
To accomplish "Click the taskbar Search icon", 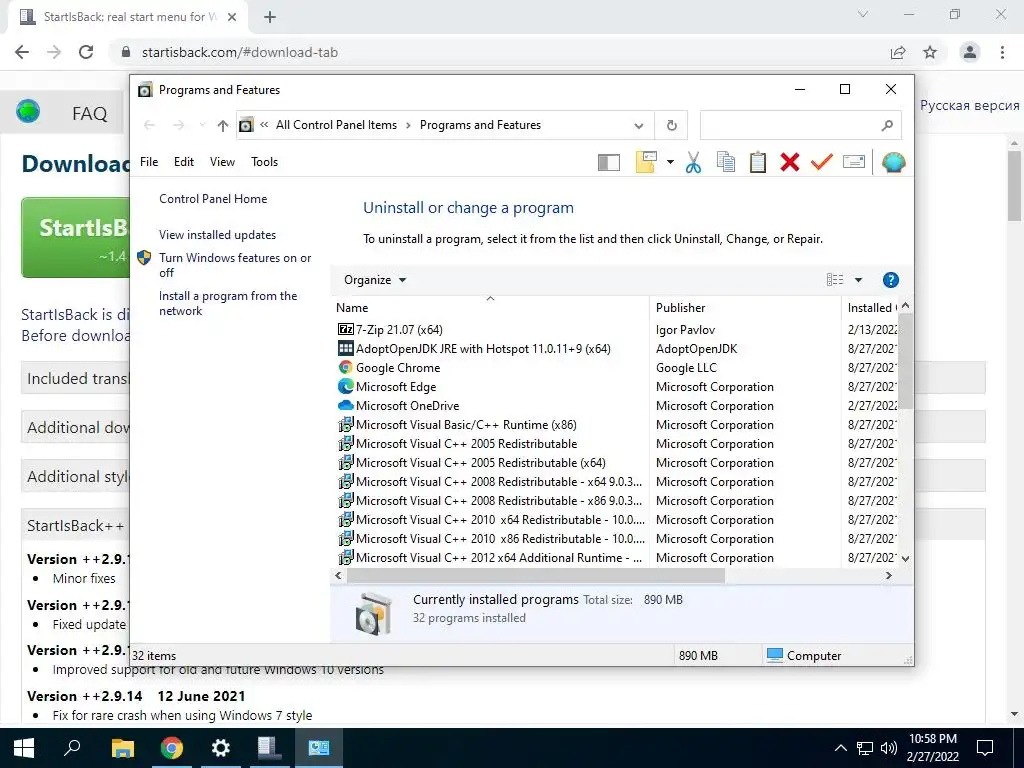I will [x=72, y=748].
